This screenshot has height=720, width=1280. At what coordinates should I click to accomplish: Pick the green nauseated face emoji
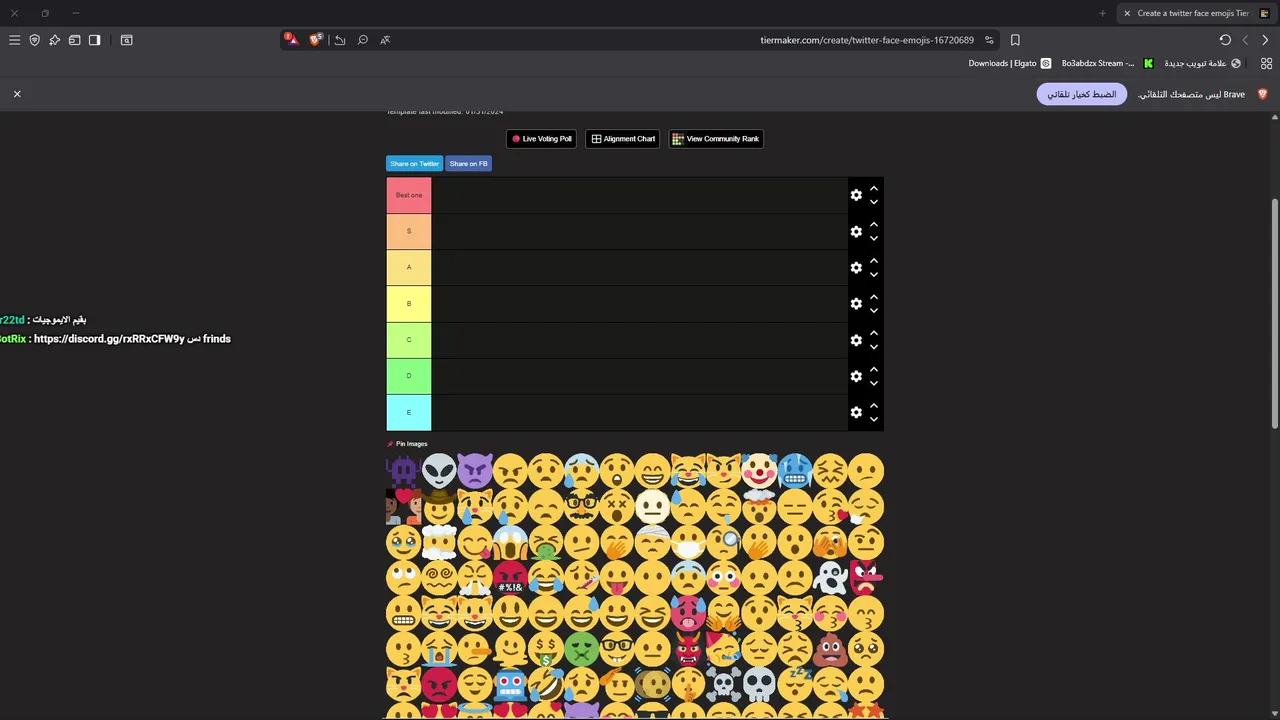pyautogui.click(x=581, y=649)
